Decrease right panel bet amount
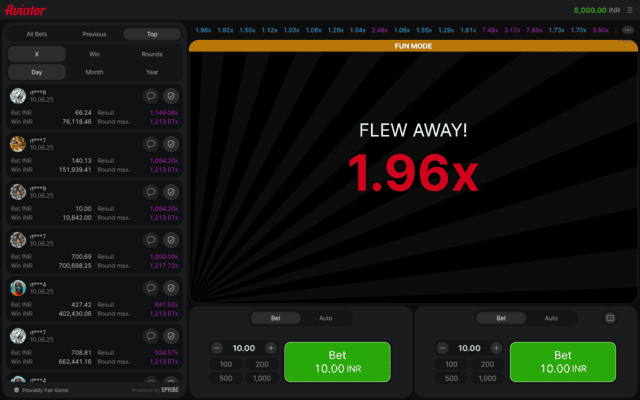 pyautogui.click(x=442, y=348)
